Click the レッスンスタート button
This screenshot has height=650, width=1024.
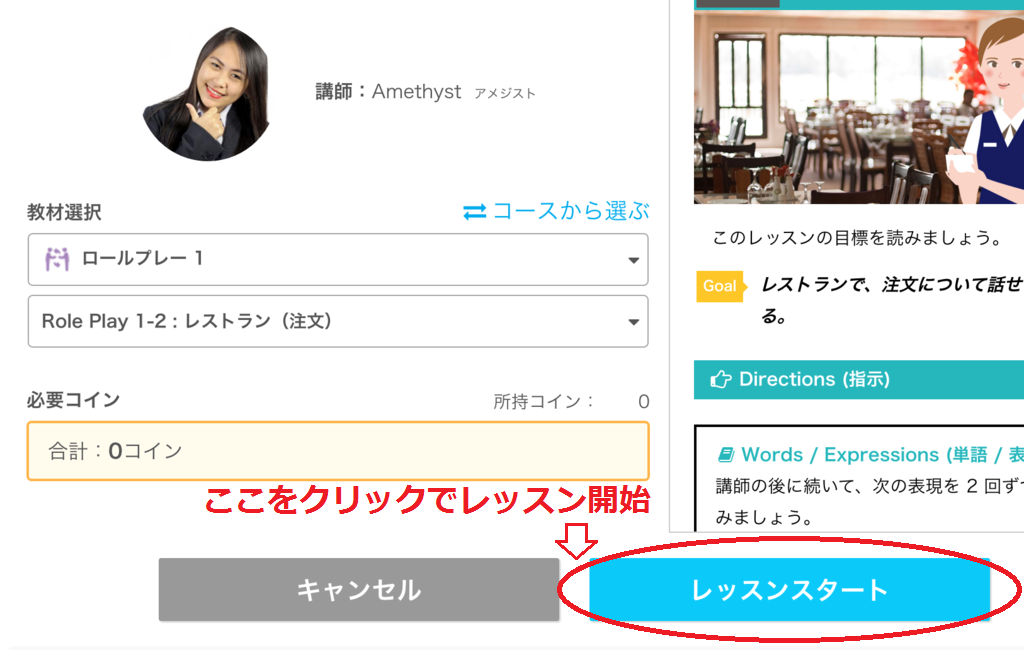(790, 589)
